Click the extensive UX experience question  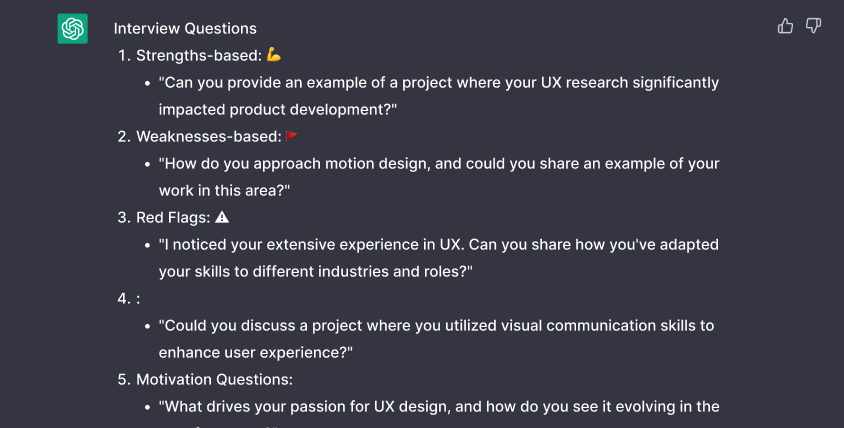click(438, 244)
